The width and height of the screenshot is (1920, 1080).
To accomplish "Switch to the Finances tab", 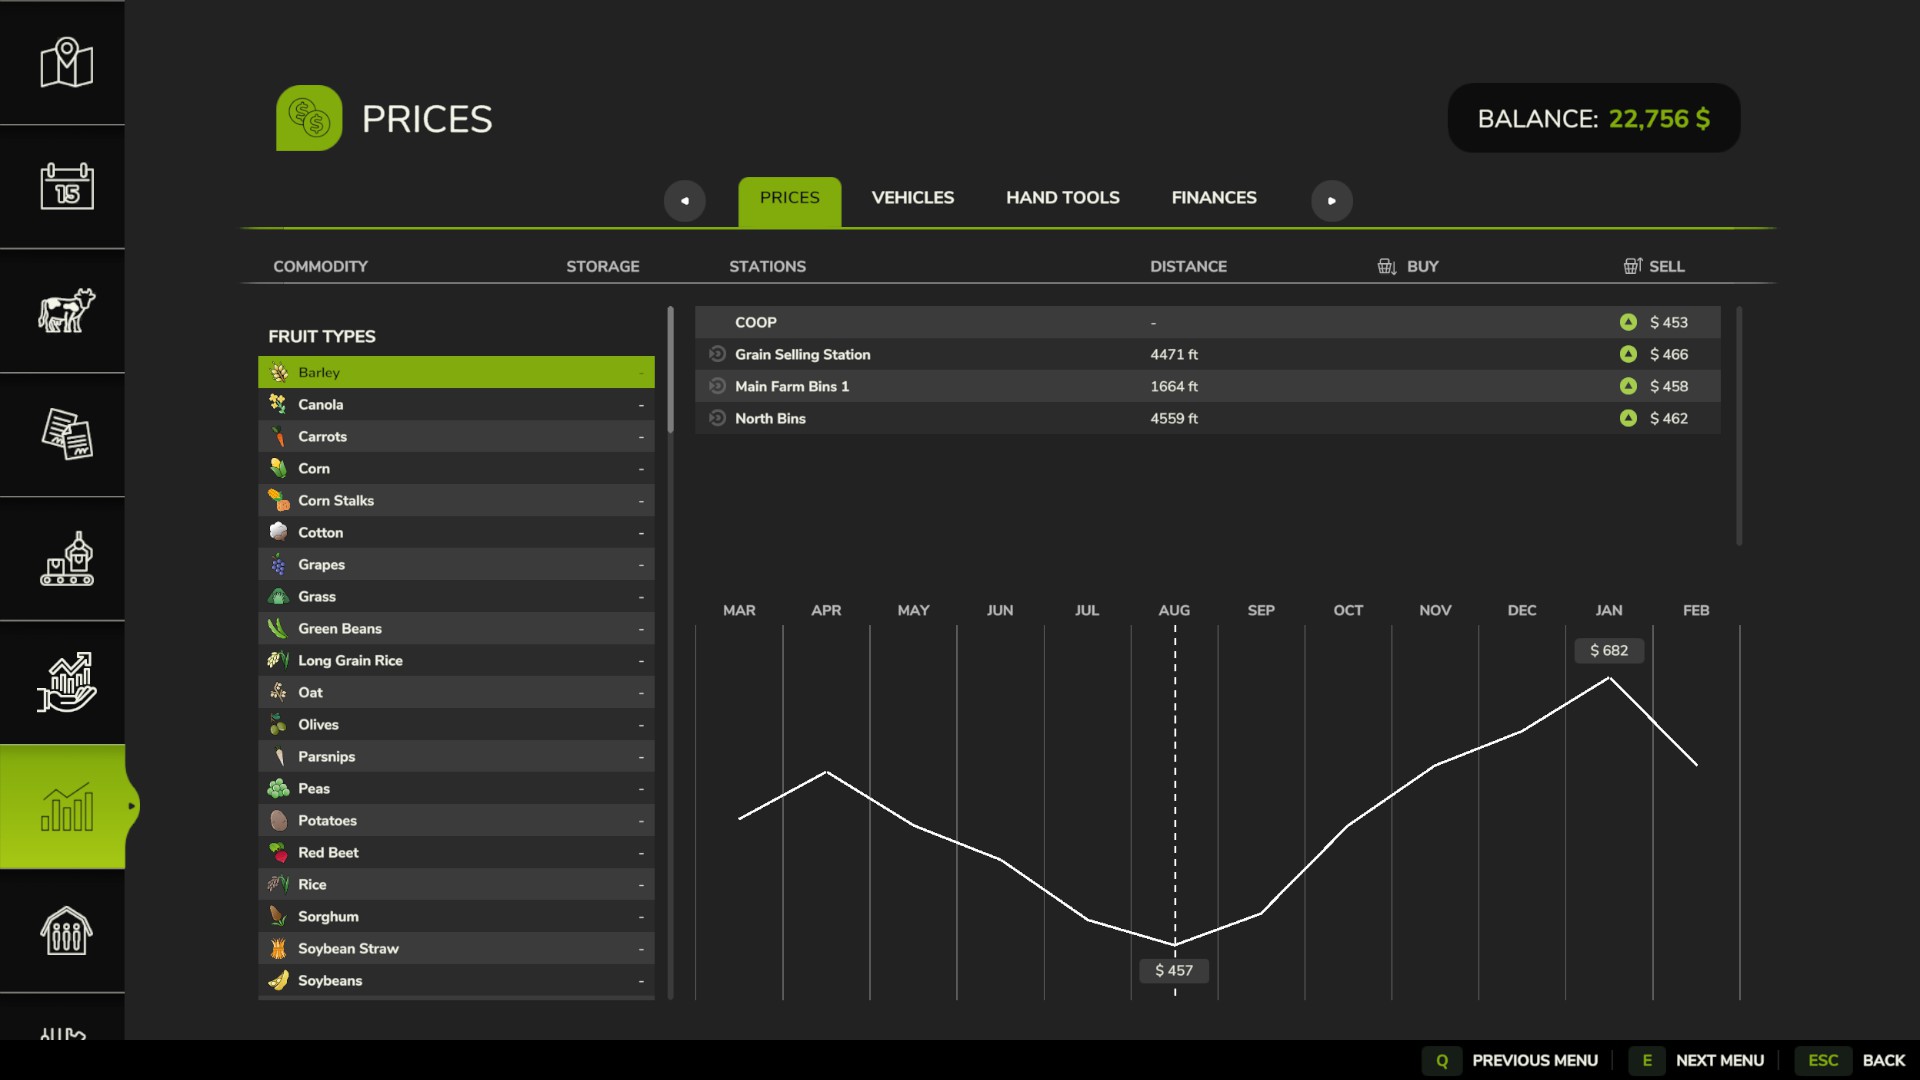I will coord(1213,198).
